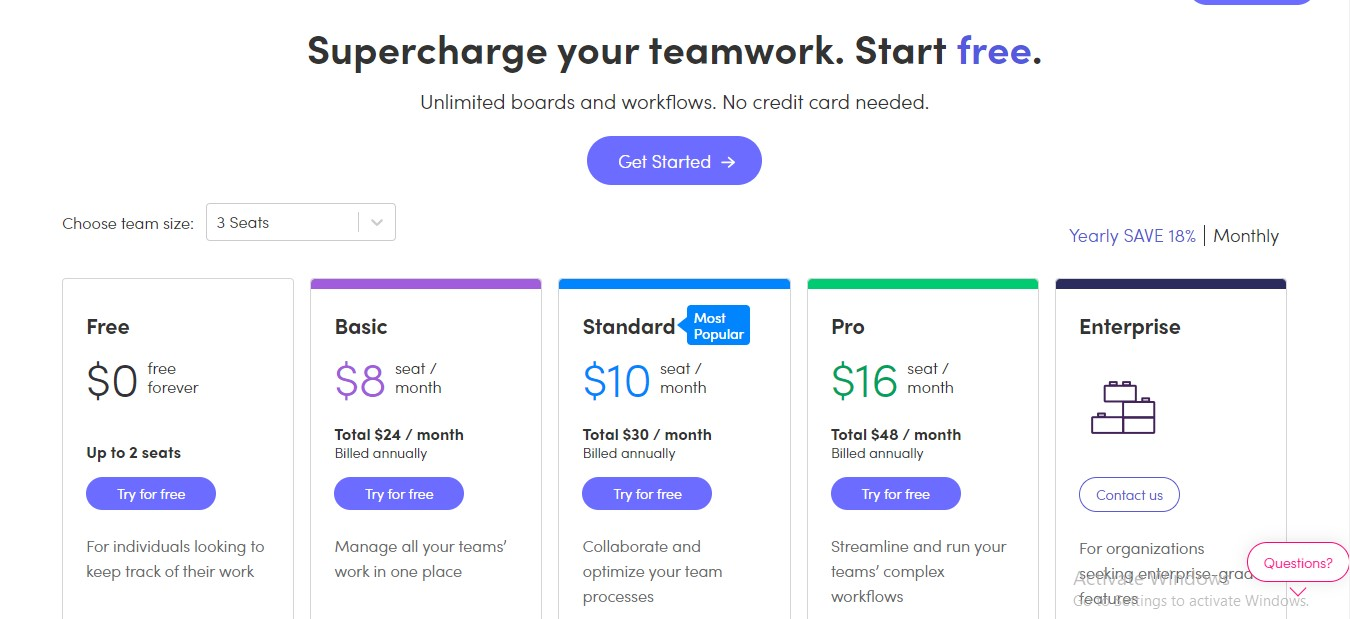
Task: Expand team size with the chevron arrow
Action: (377, 223)
